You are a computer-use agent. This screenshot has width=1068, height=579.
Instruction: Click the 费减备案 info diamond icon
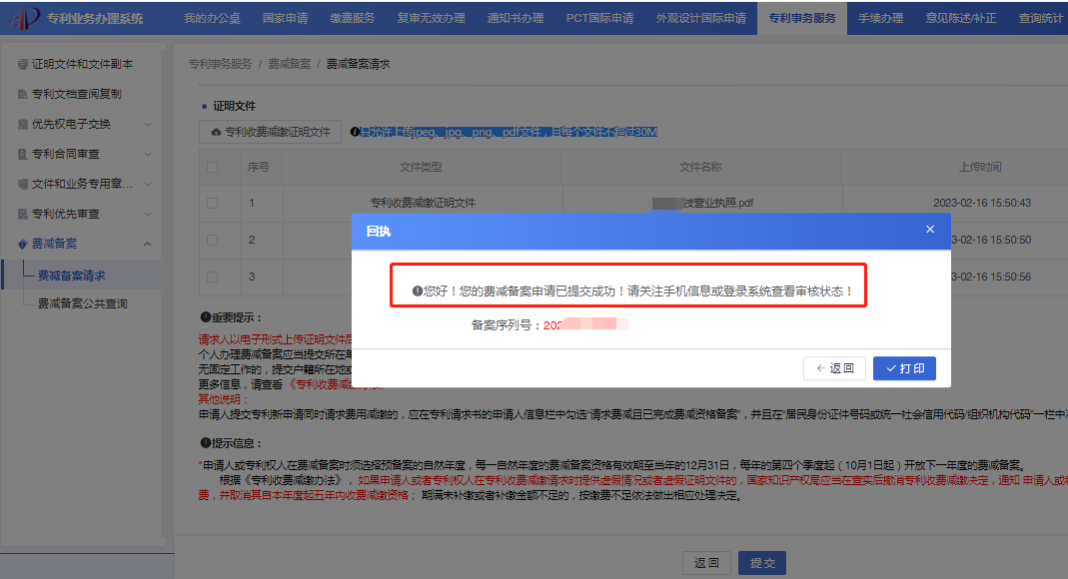(x=22, y=242)
